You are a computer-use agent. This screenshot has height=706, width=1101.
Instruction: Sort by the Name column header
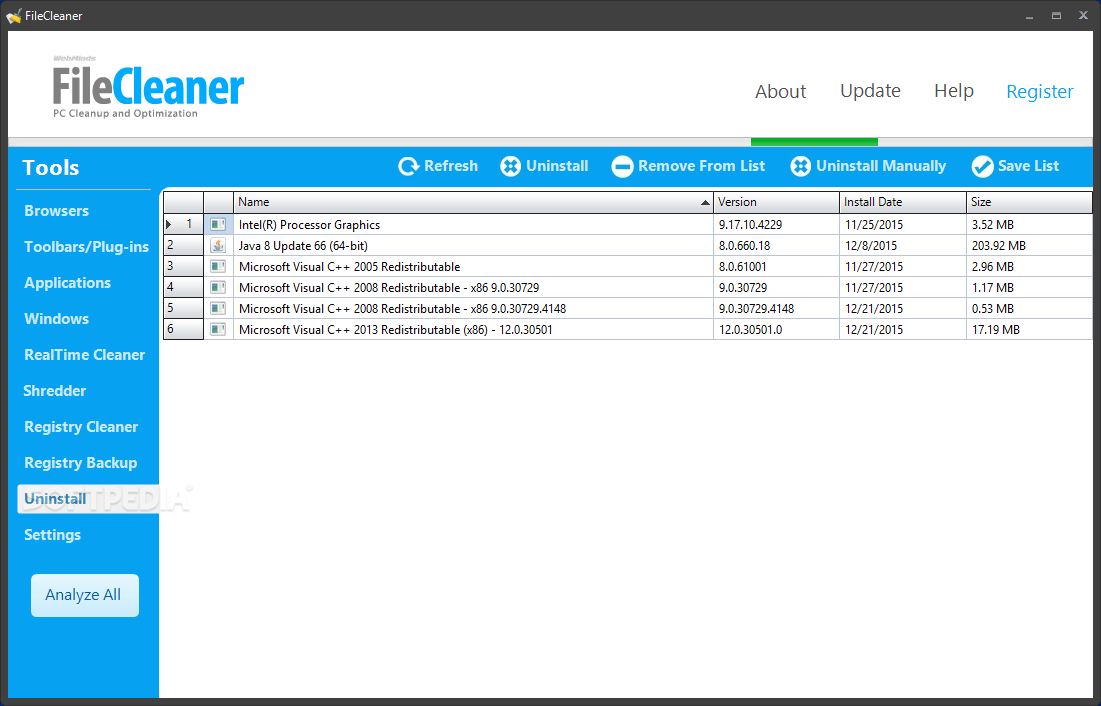(x=473, y=202)
